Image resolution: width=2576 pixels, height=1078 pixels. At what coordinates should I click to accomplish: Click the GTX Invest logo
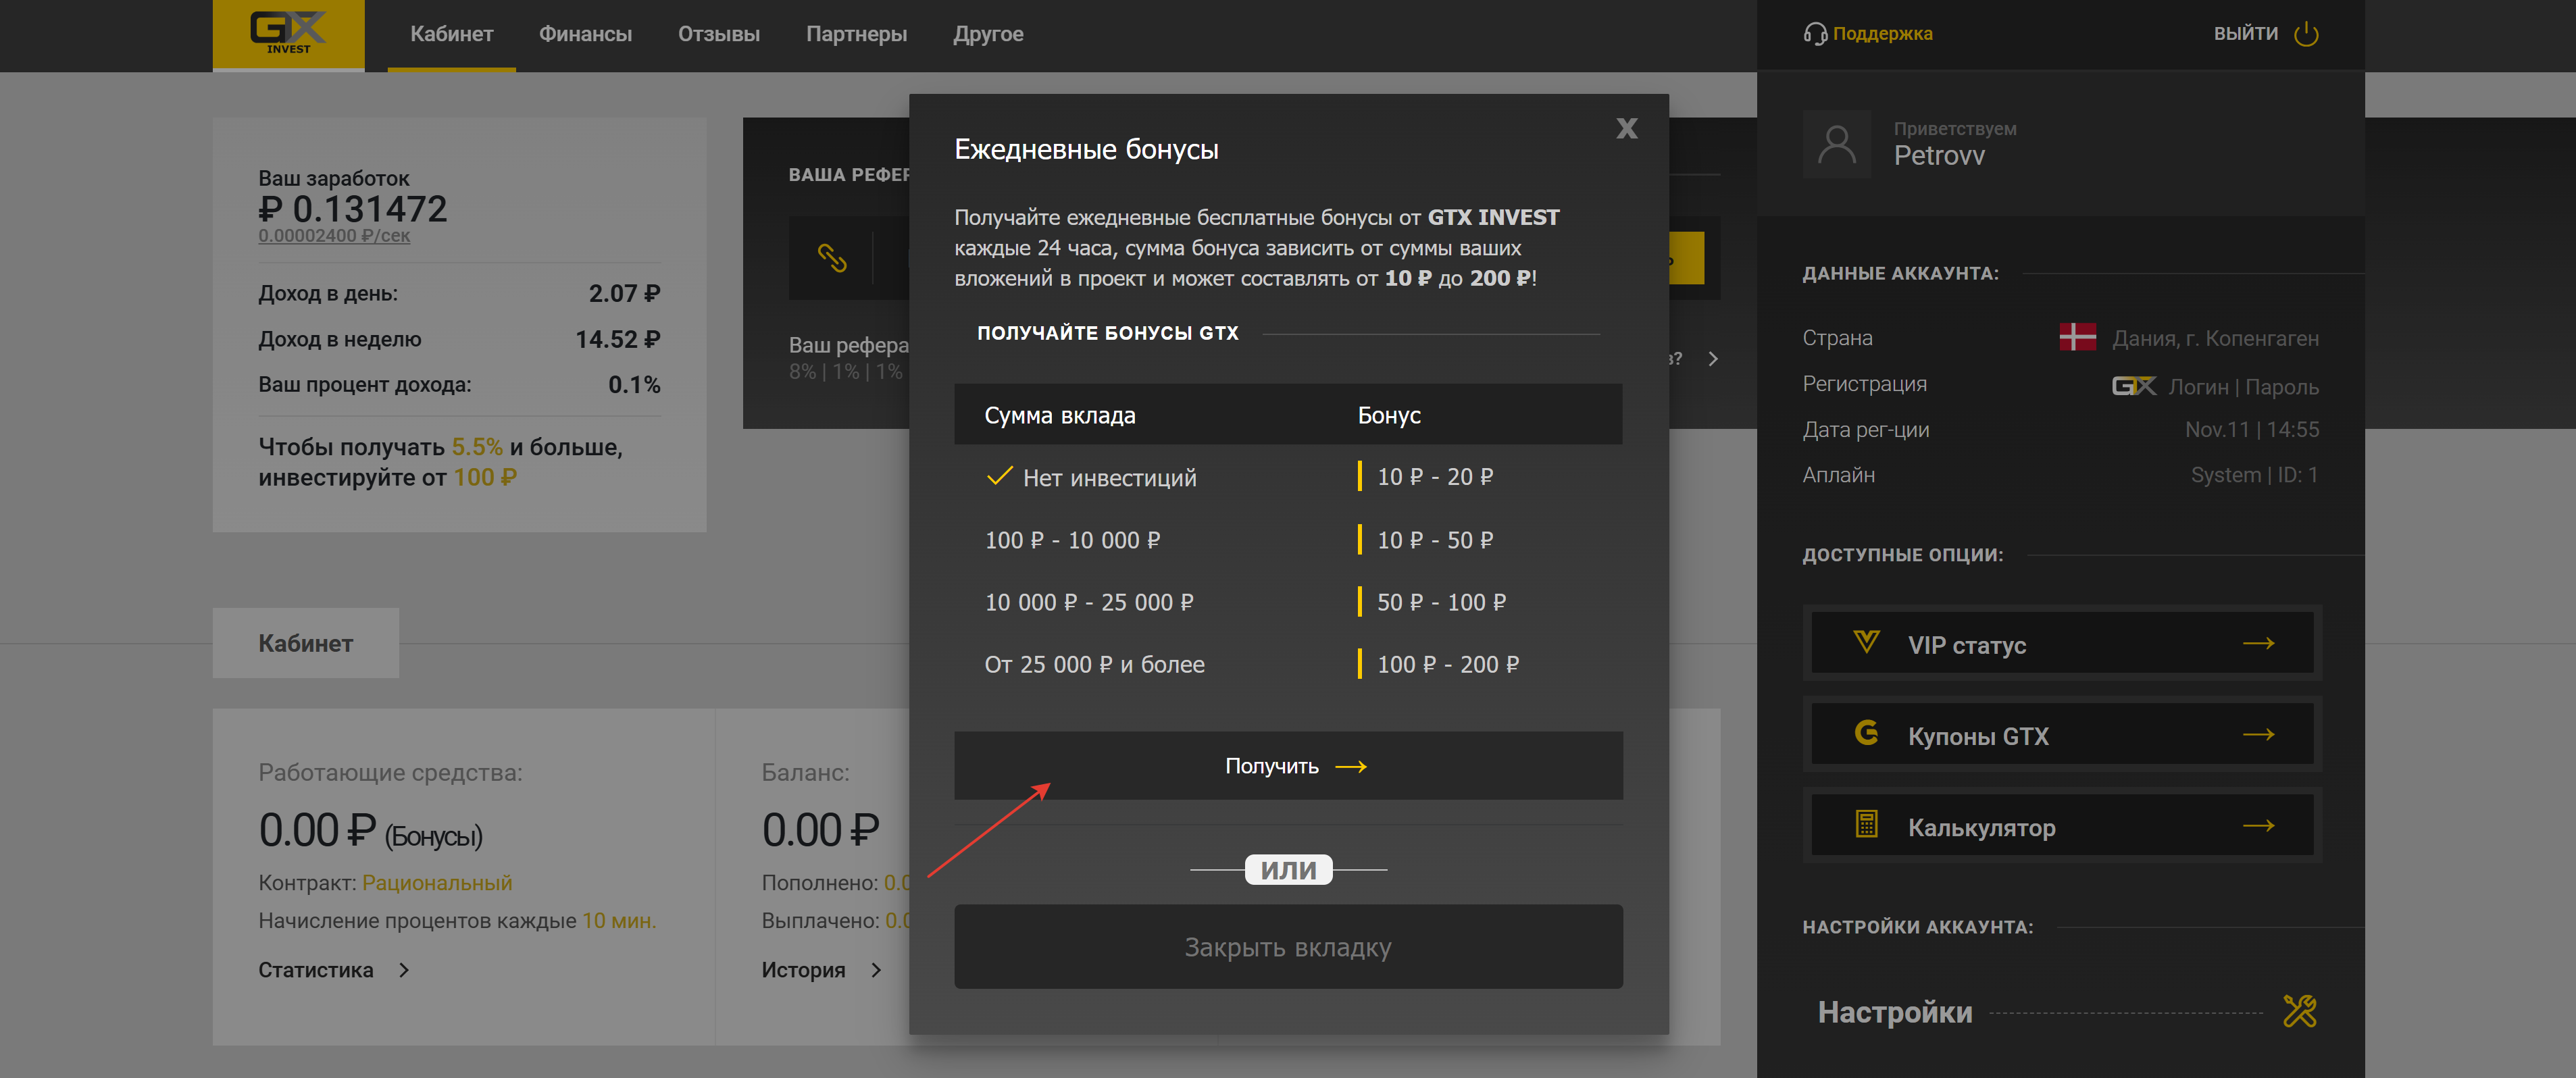click(x=288, y=34)
